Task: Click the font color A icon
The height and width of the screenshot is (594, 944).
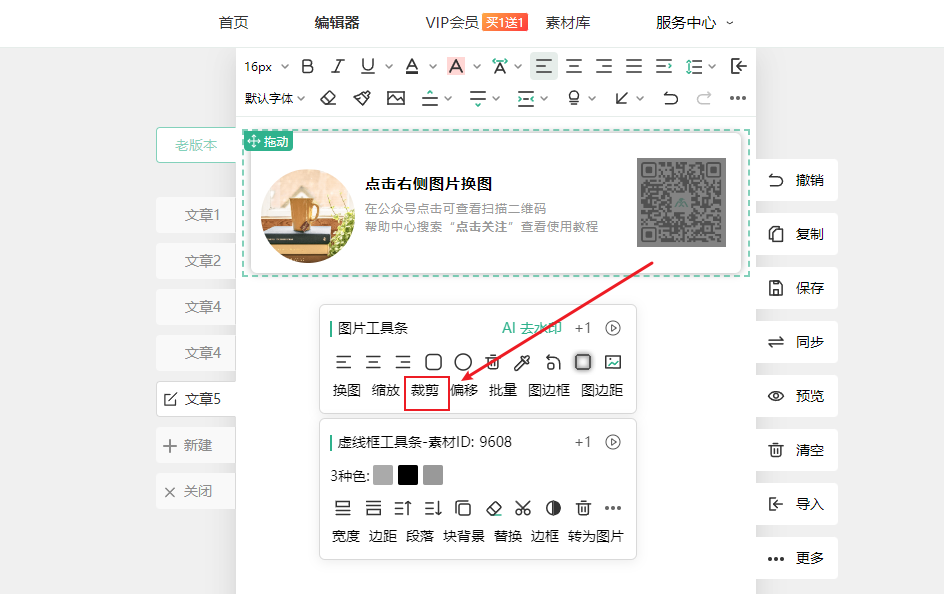Action: [412, 66]
